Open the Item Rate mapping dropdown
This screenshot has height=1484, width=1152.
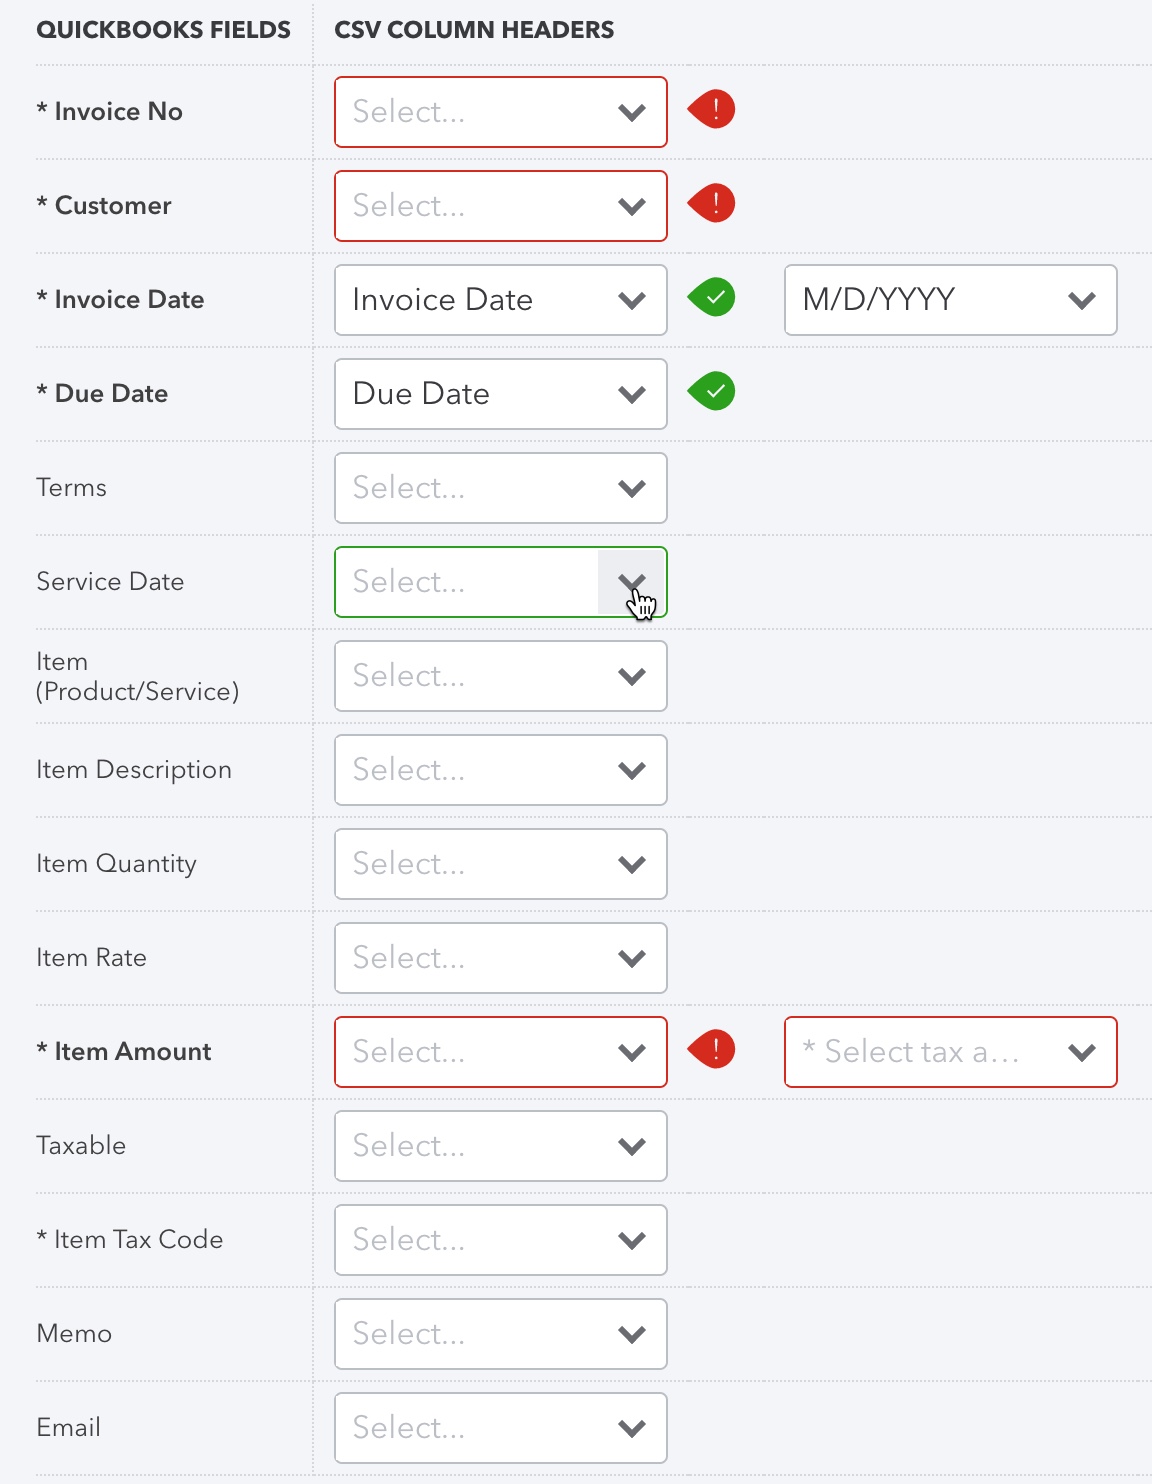pos(500,957)
